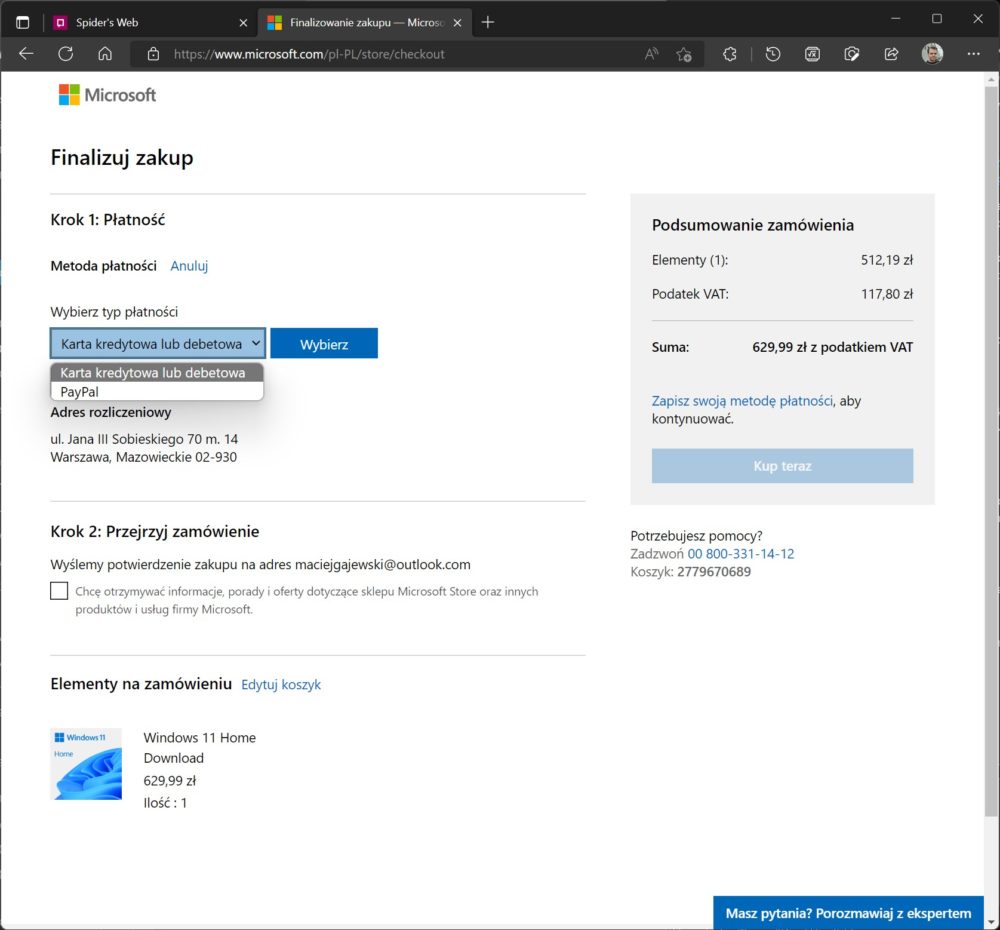
Task: Open the Porozmawiaj z ekspertem chat button
Action: (x=848, y=913)
